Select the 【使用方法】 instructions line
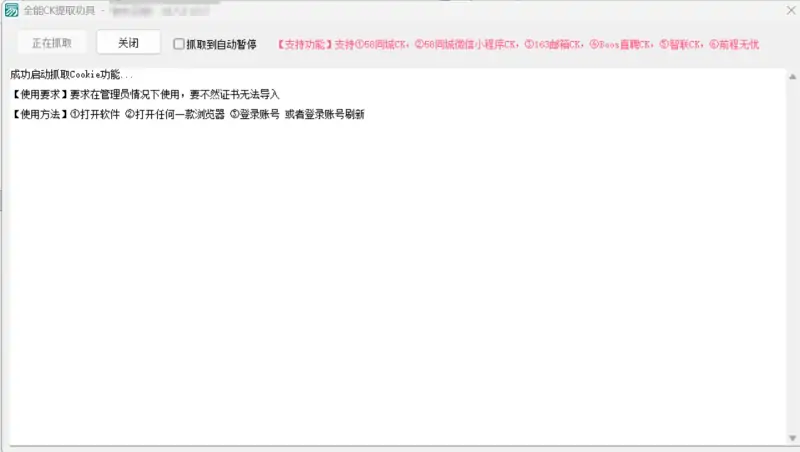The image size is (800, 452). click(186, 115)
